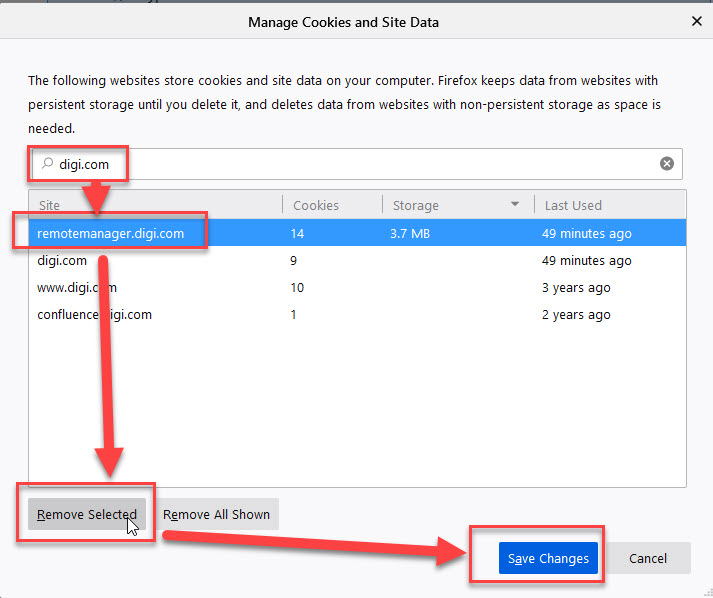Click the cookie count 9 cell

(x=293, y=261)
